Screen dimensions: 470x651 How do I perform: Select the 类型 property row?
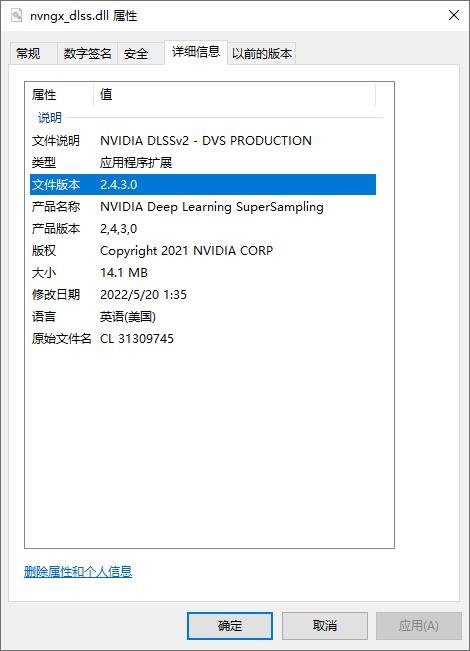(x=203, y=162)
